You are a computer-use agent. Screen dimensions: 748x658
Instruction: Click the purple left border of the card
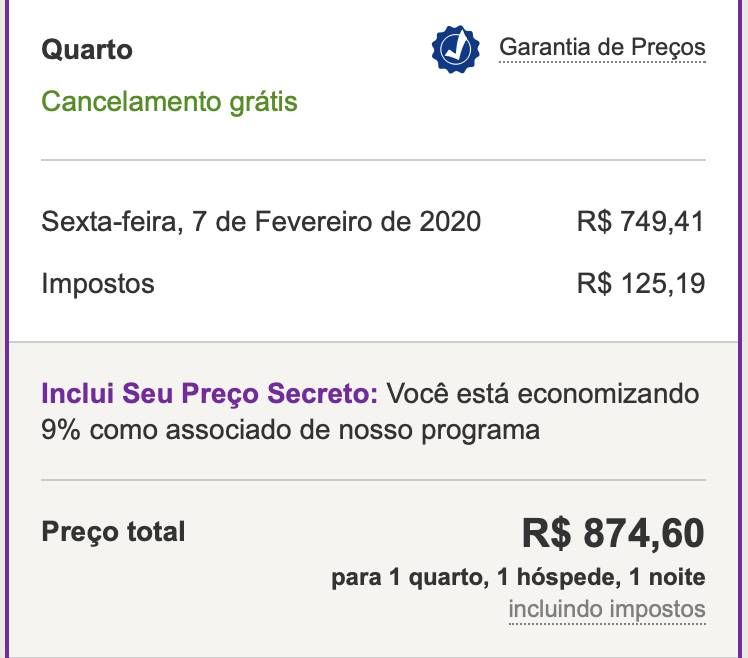click(x=6, y=329)
